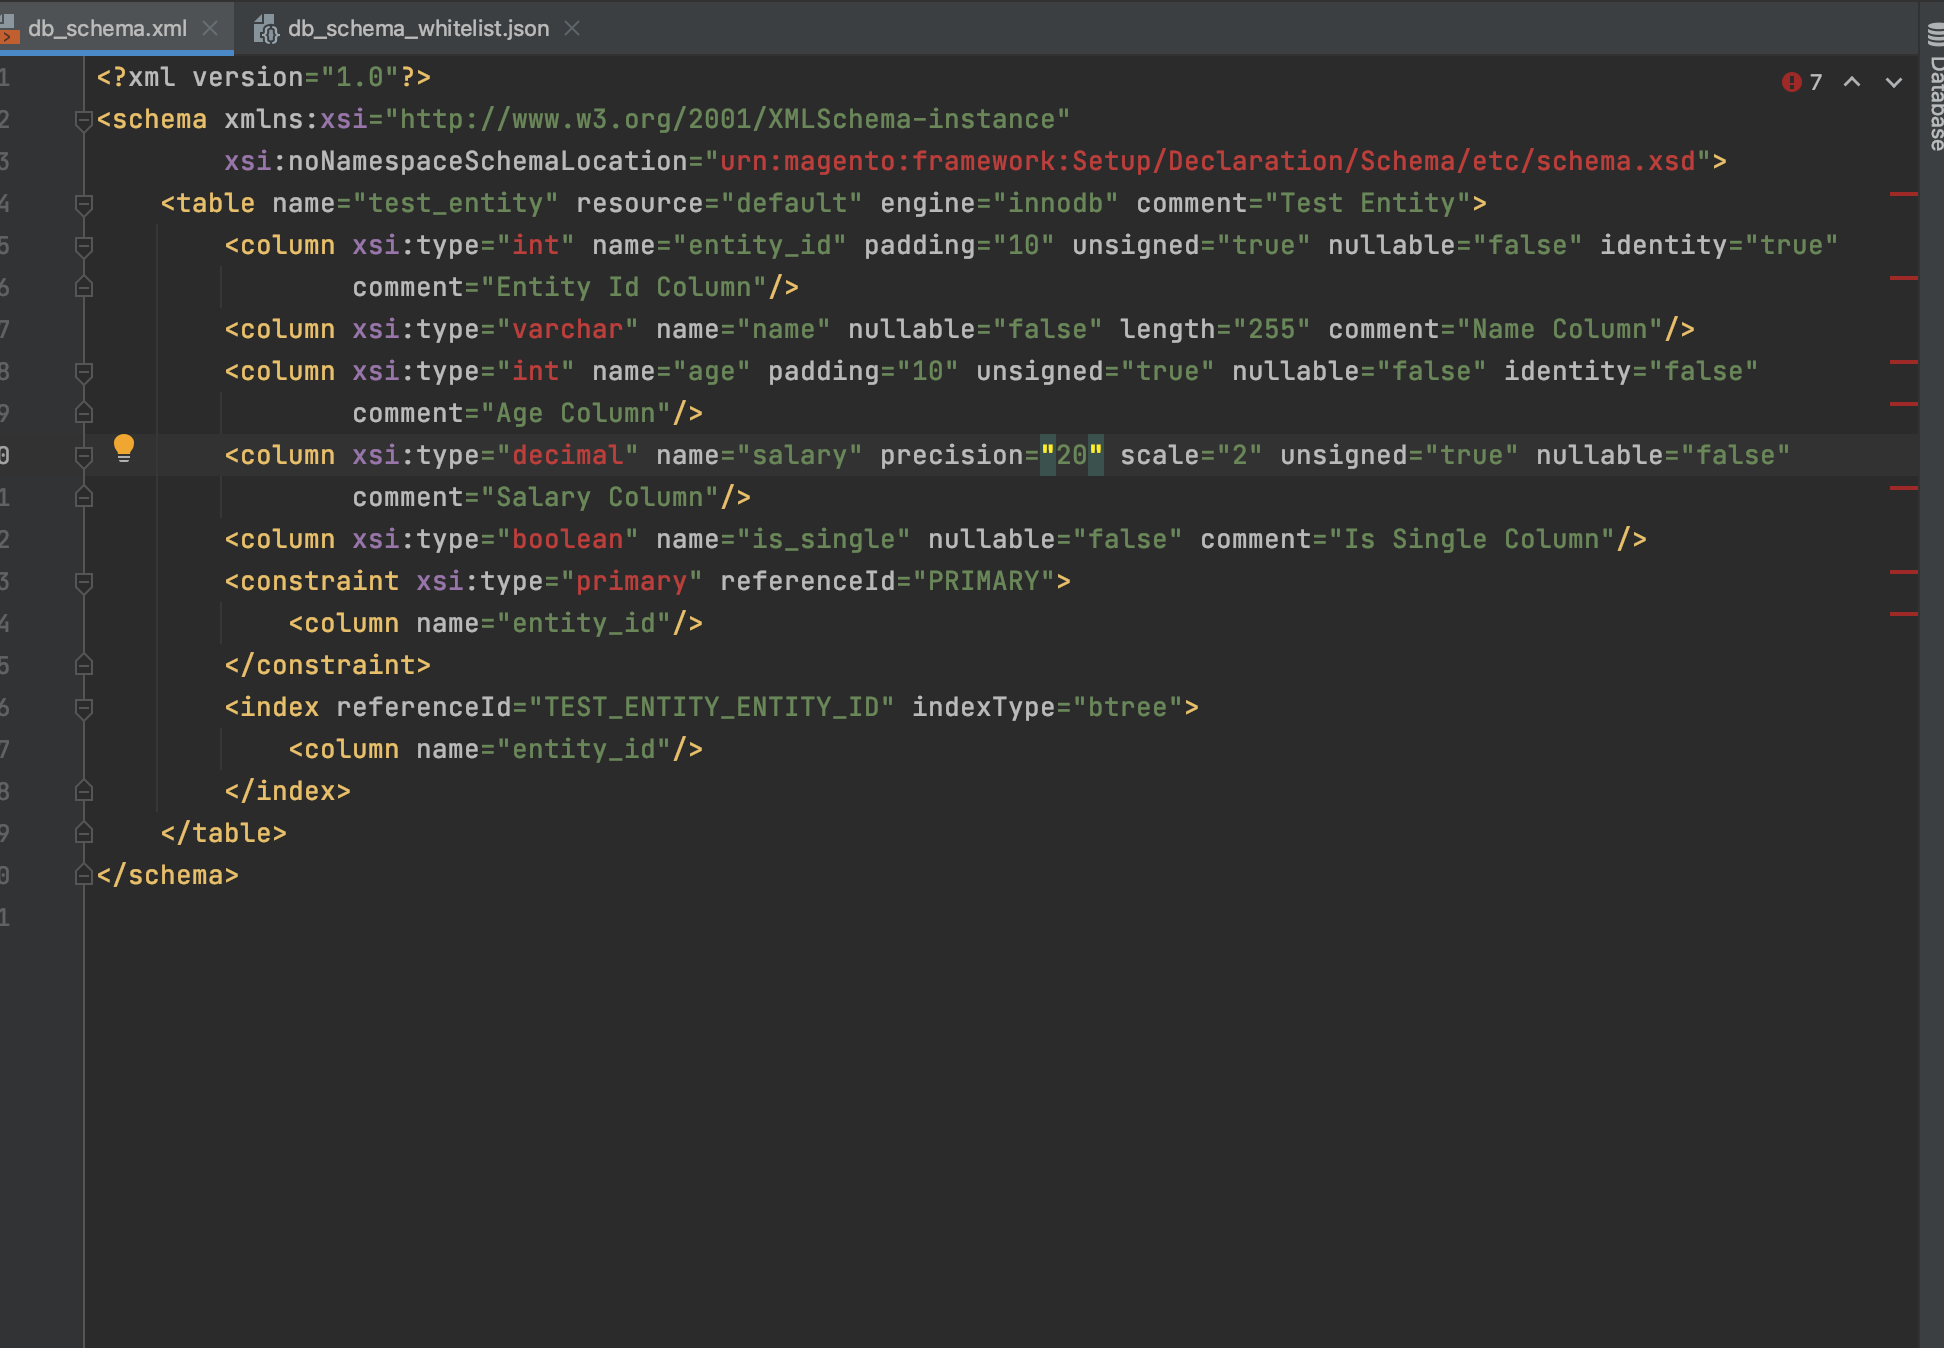Select the db_schema.xml tab
Viewport: 1944px width, 1348px height.
(x=107, y=29)
